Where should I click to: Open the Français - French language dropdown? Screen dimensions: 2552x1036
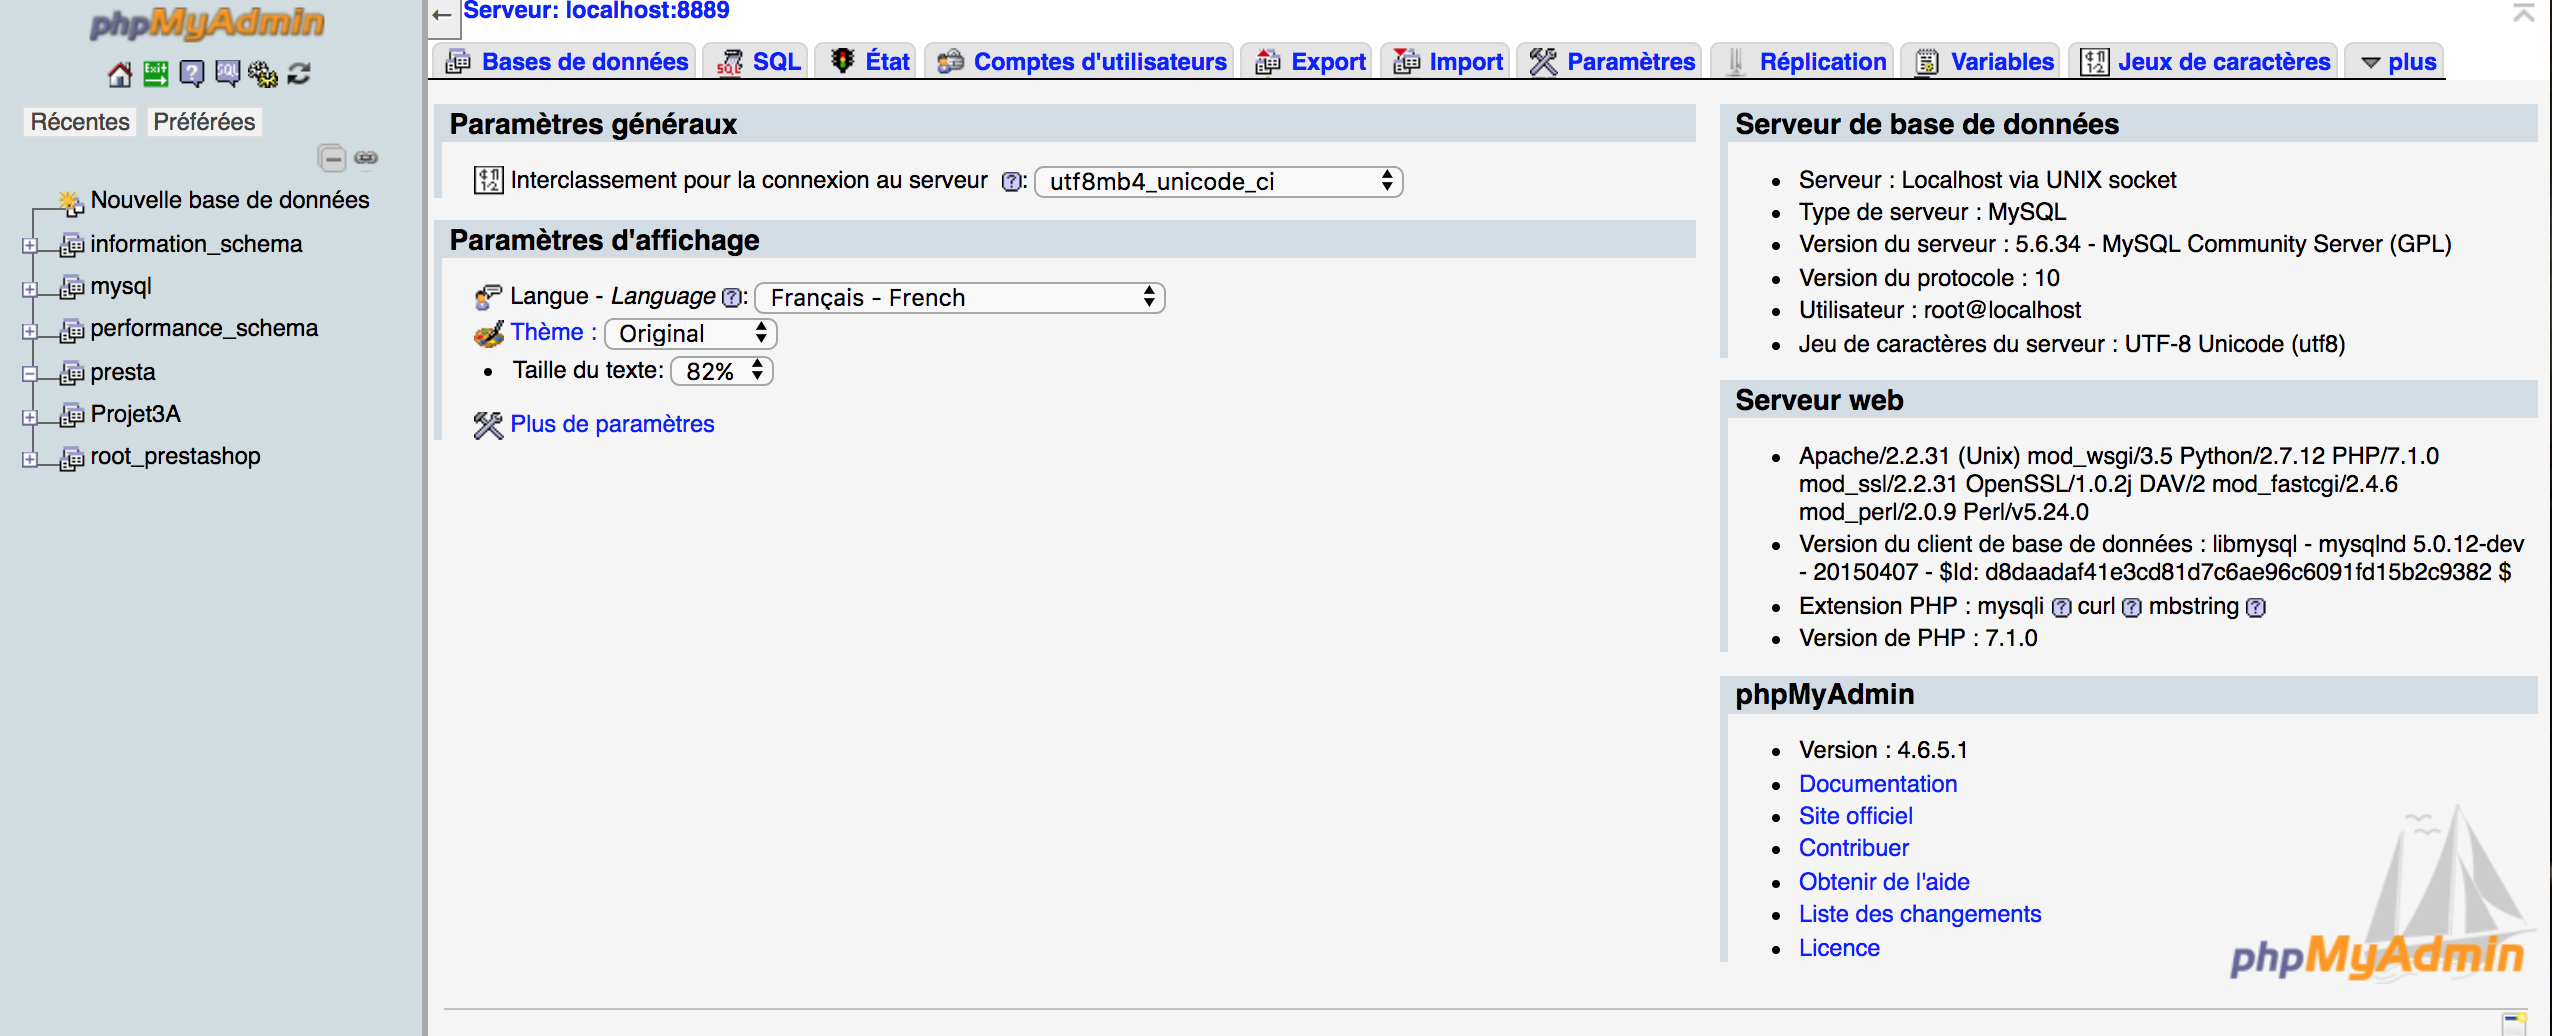tap(960, 298)
